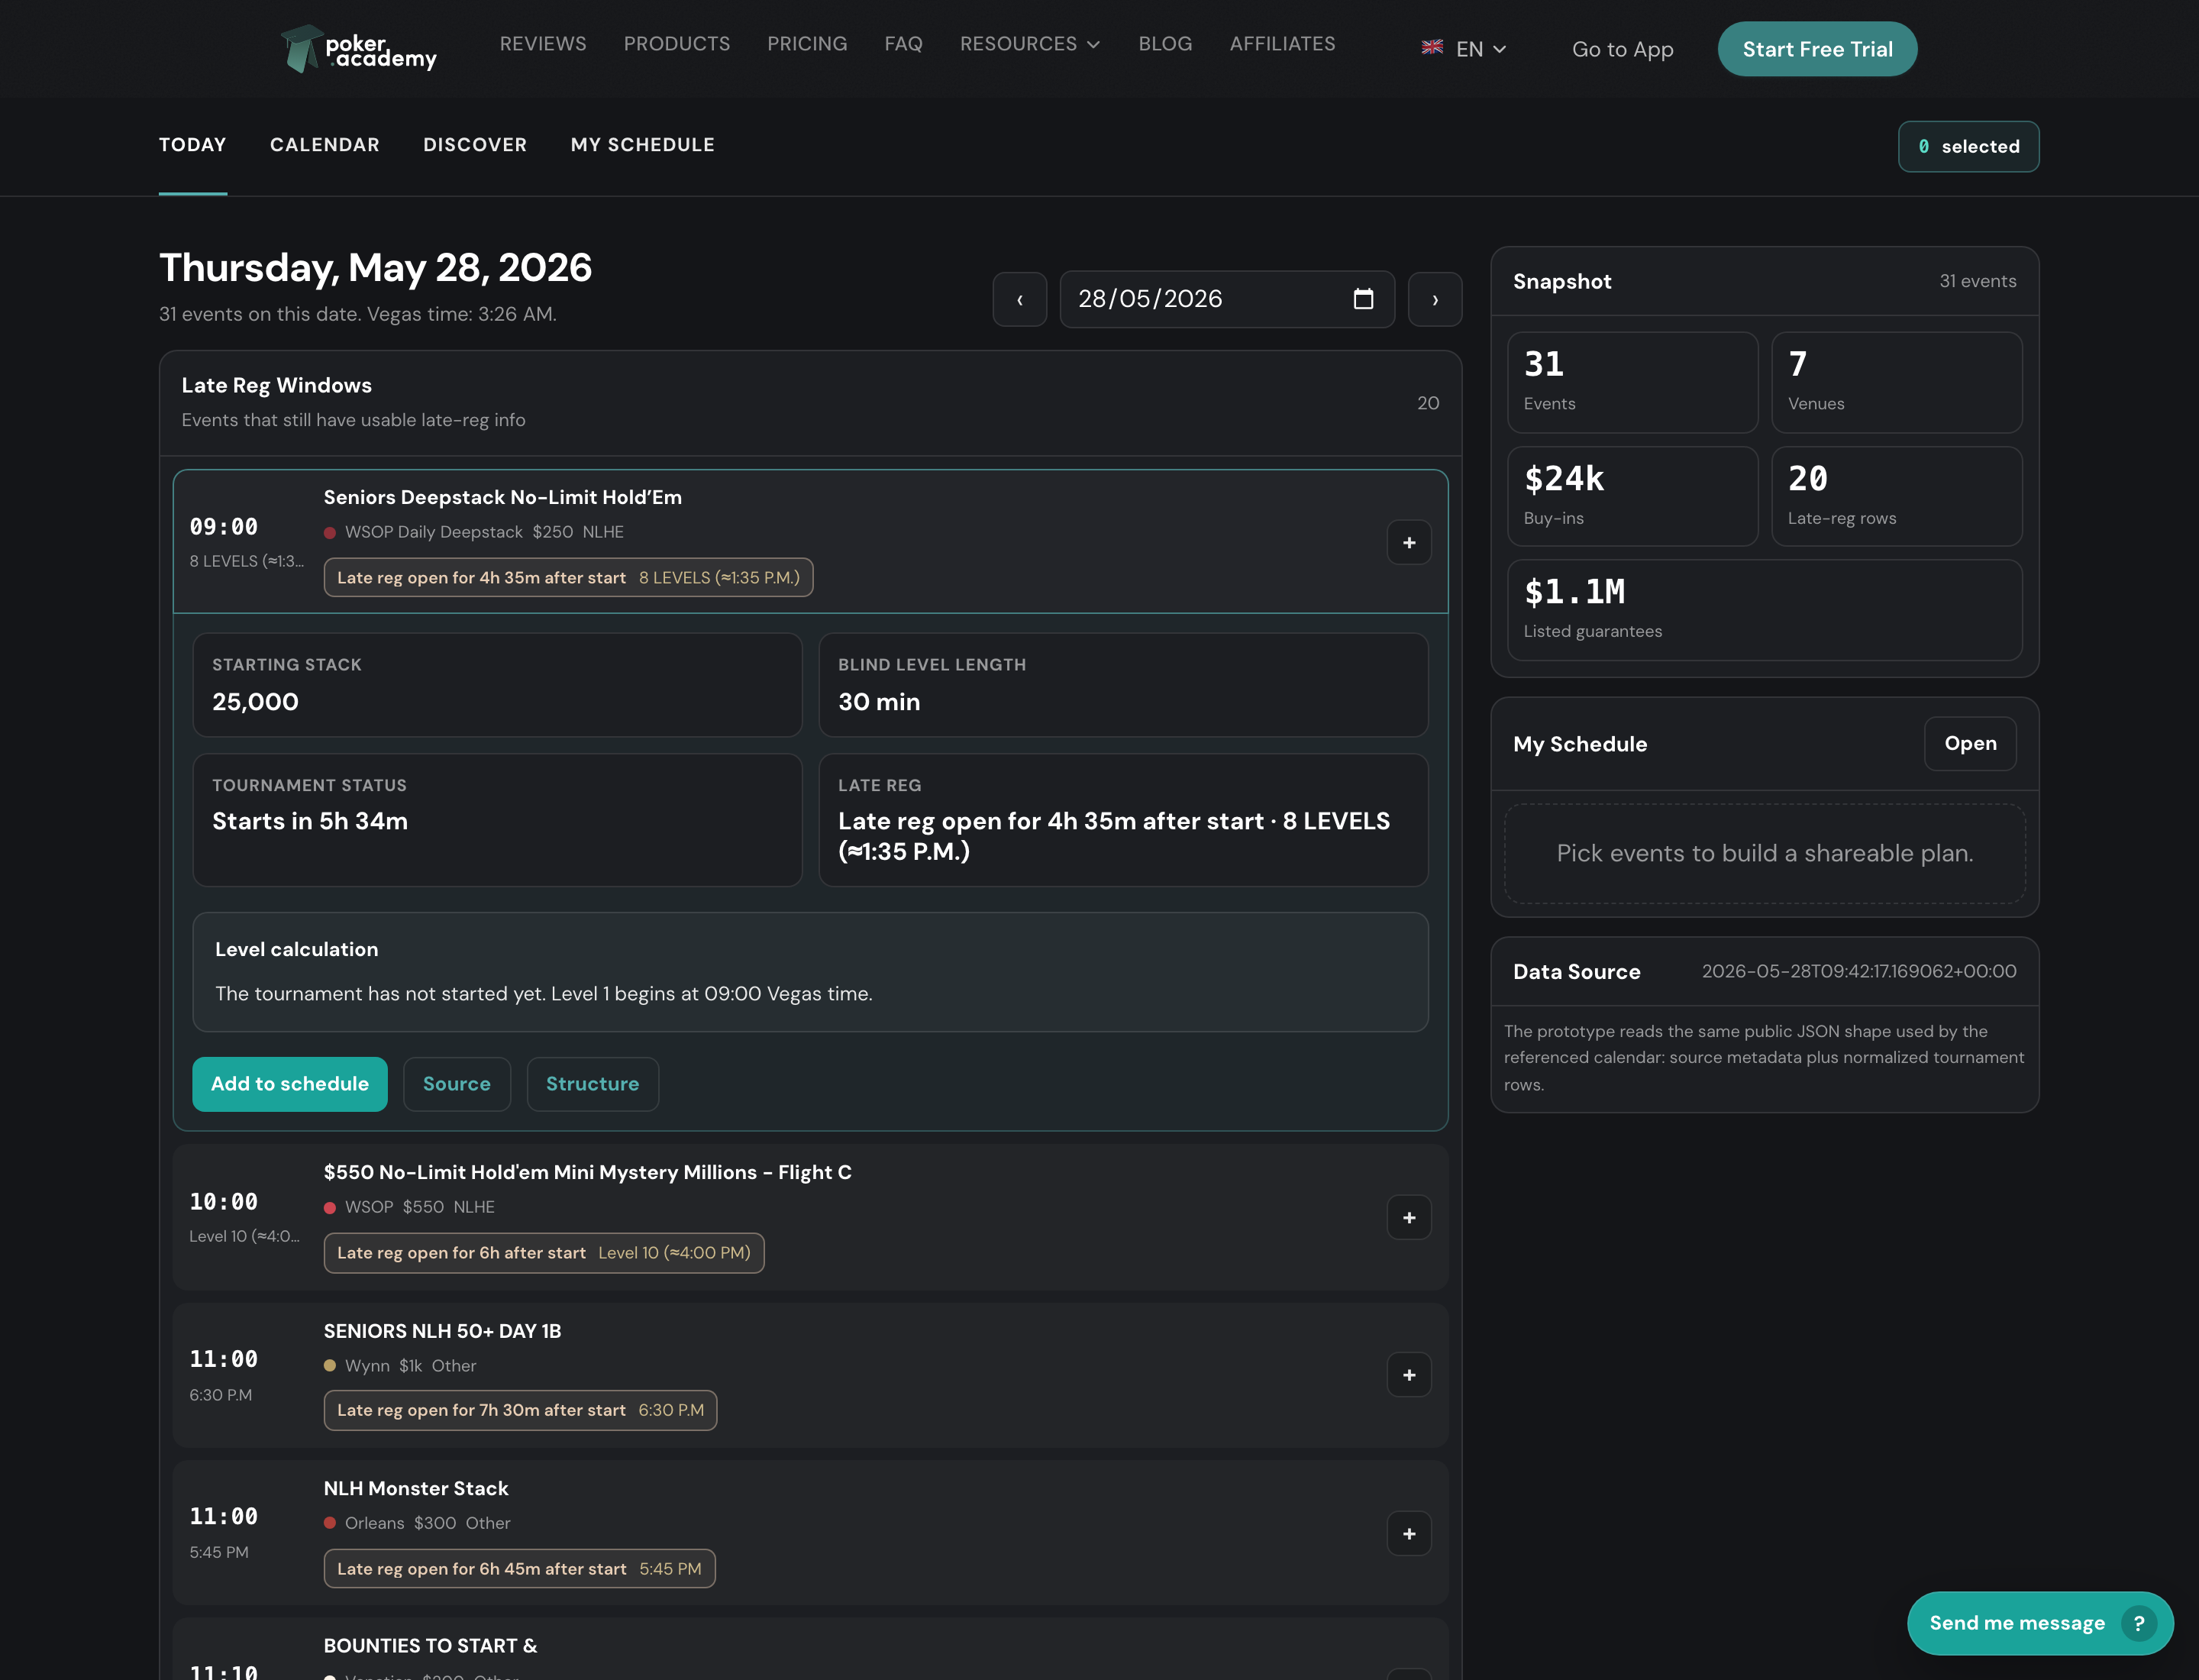2199x1680 pixels.
Task: Add NLH Monster Stack with plus button
Action: (1409, 1533)
